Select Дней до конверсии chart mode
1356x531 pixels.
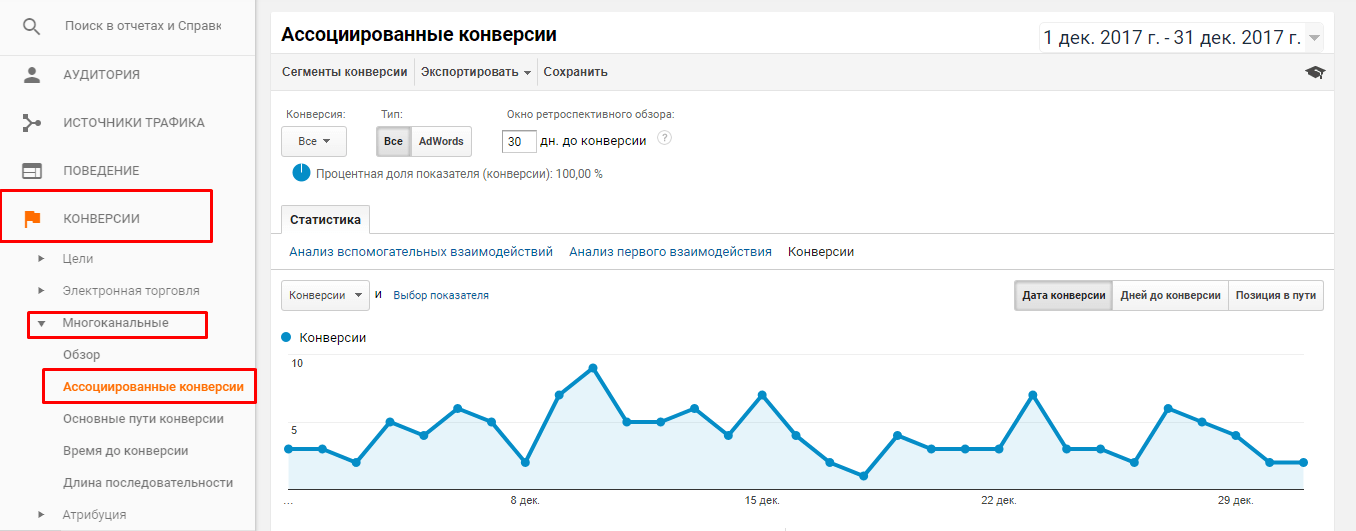1170,296
